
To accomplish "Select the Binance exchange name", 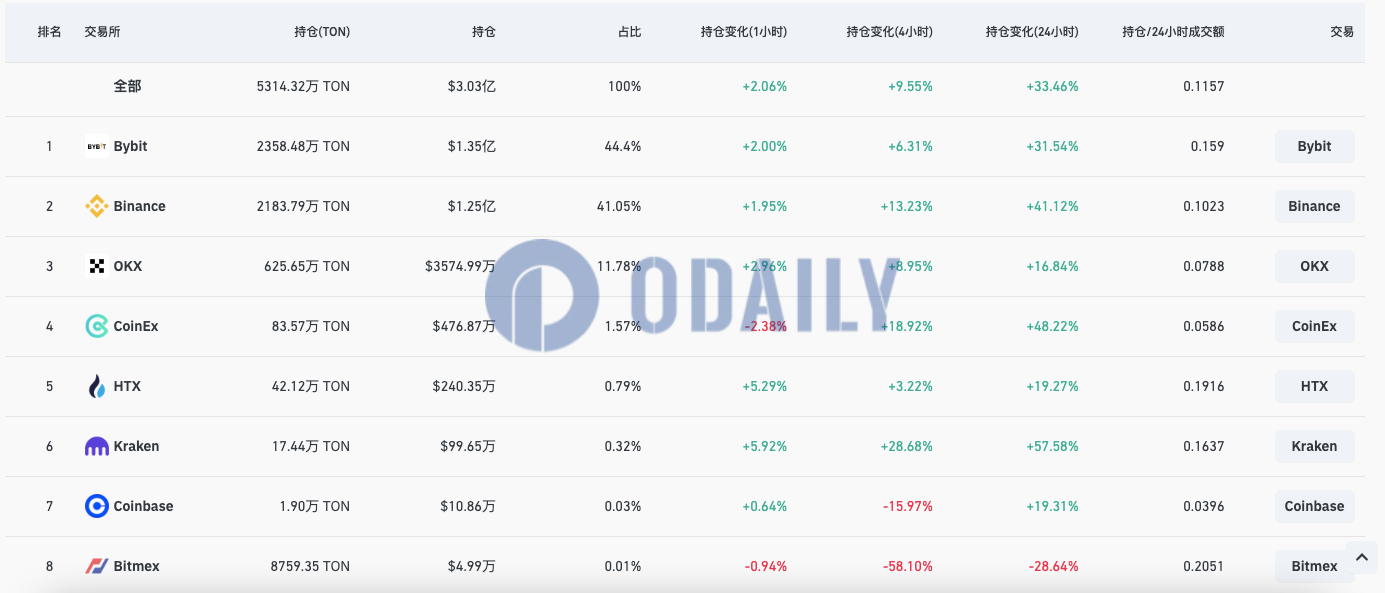I will coord(140,206).
